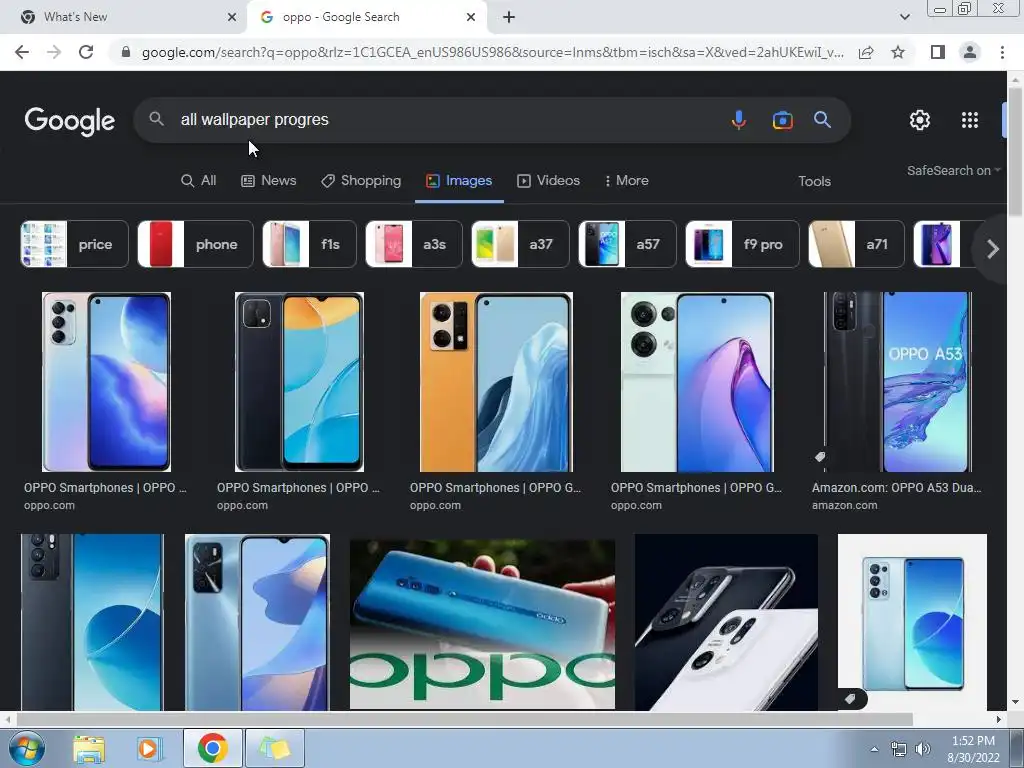Click the amazon.com source link

click(844, 505)
